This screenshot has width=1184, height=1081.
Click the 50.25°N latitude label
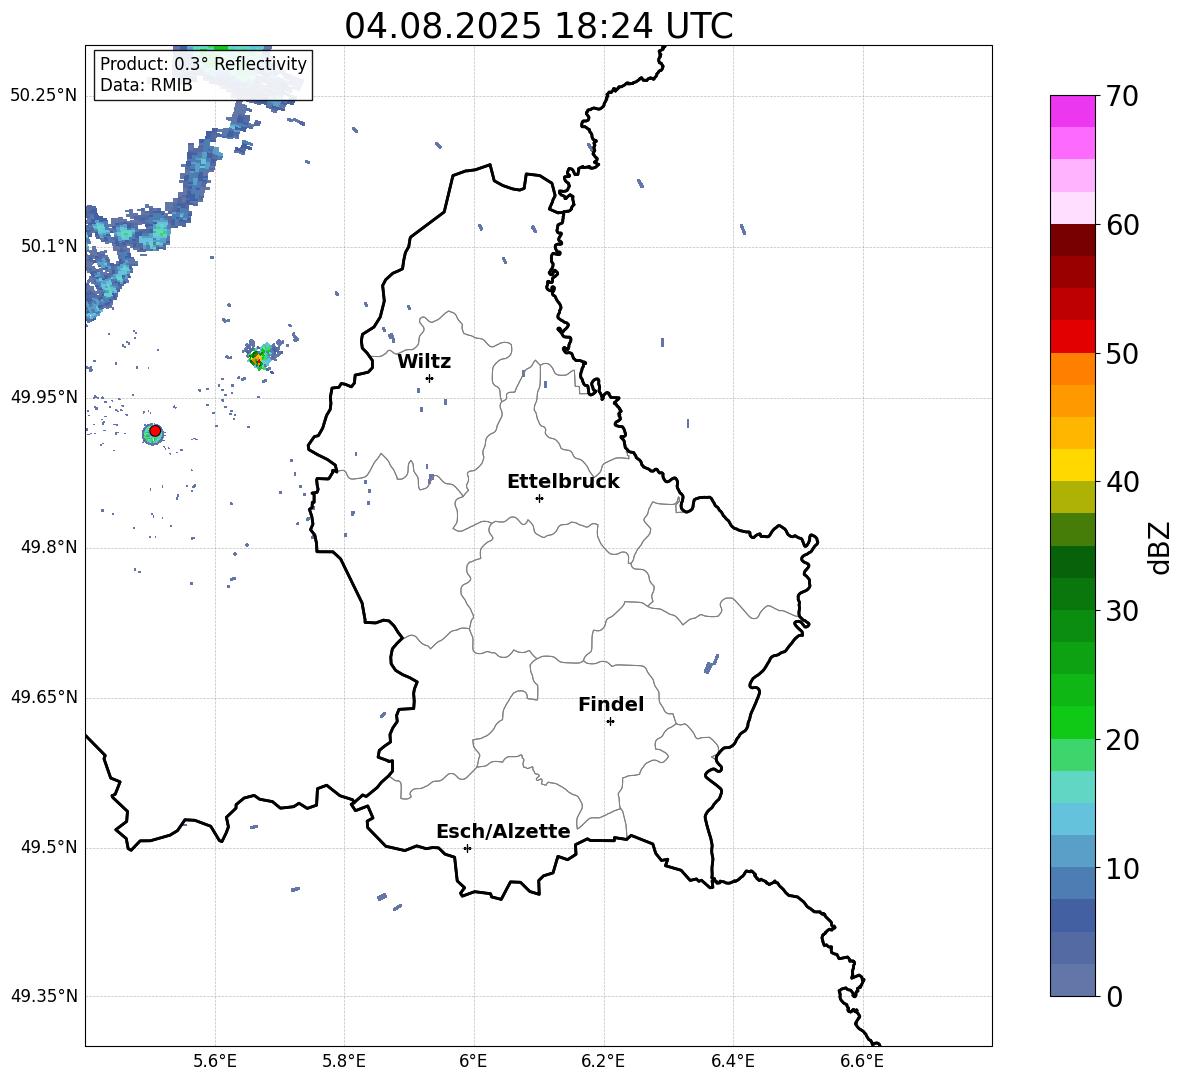[x=44, y=96]
